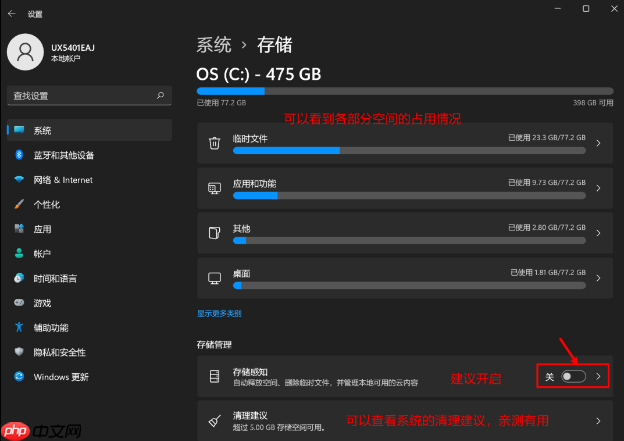Click the trash icon for 临时文件
This screenshot has height=441, width=624.
[214, 143]
